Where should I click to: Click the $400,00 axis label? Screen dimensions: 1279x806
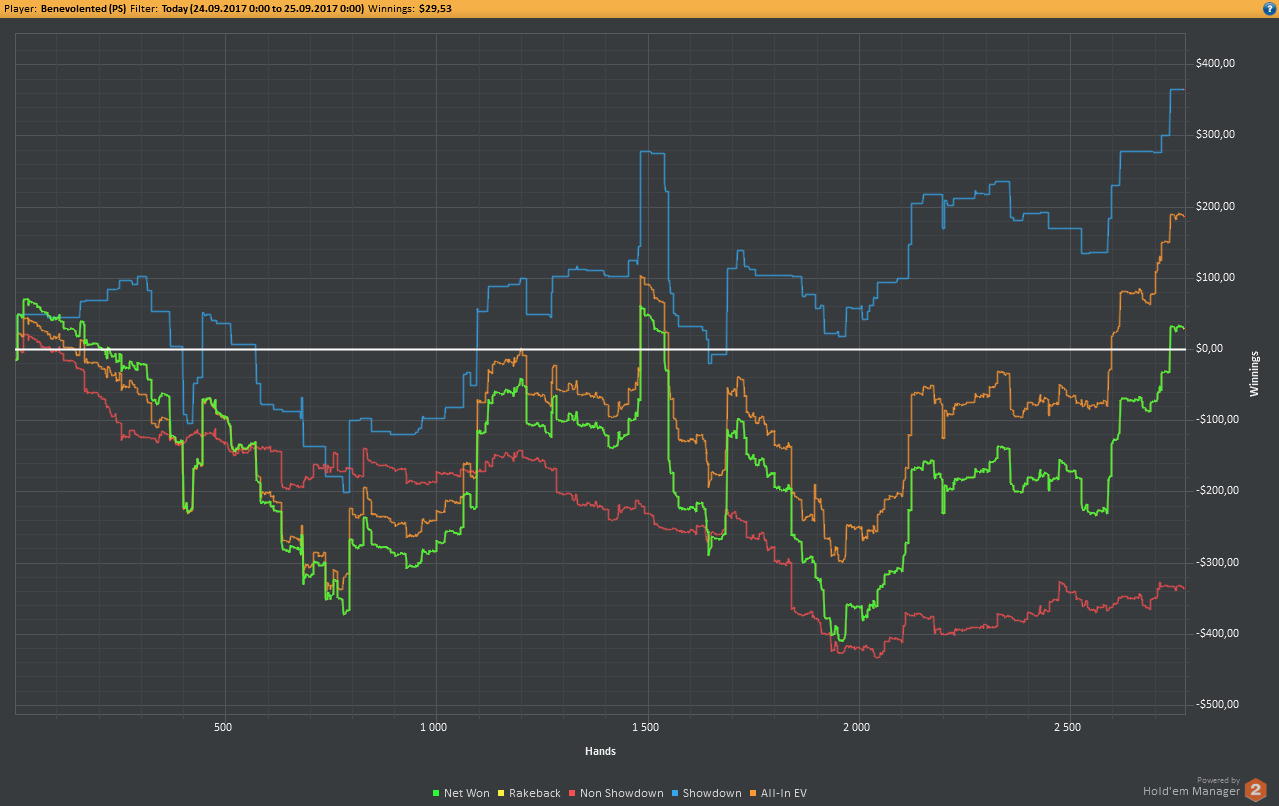point(1215,64)
